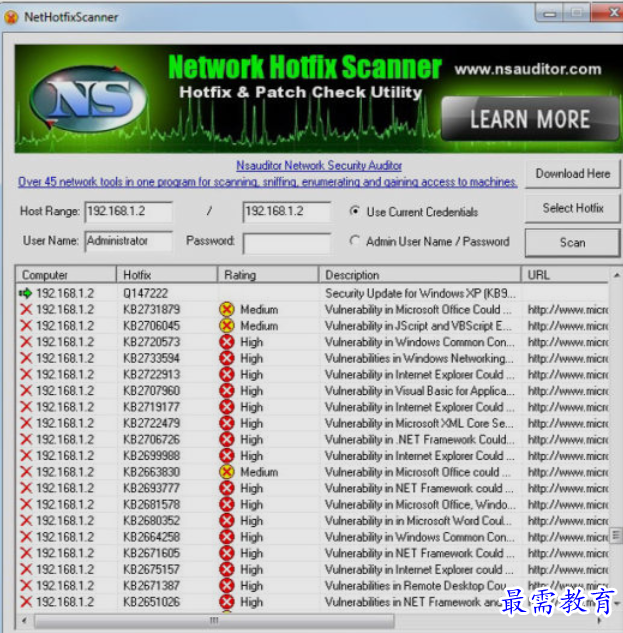623x633 pixels.
Task: Open the Nsauditor Network Security Auditor link
Action: tap(319, 166)
